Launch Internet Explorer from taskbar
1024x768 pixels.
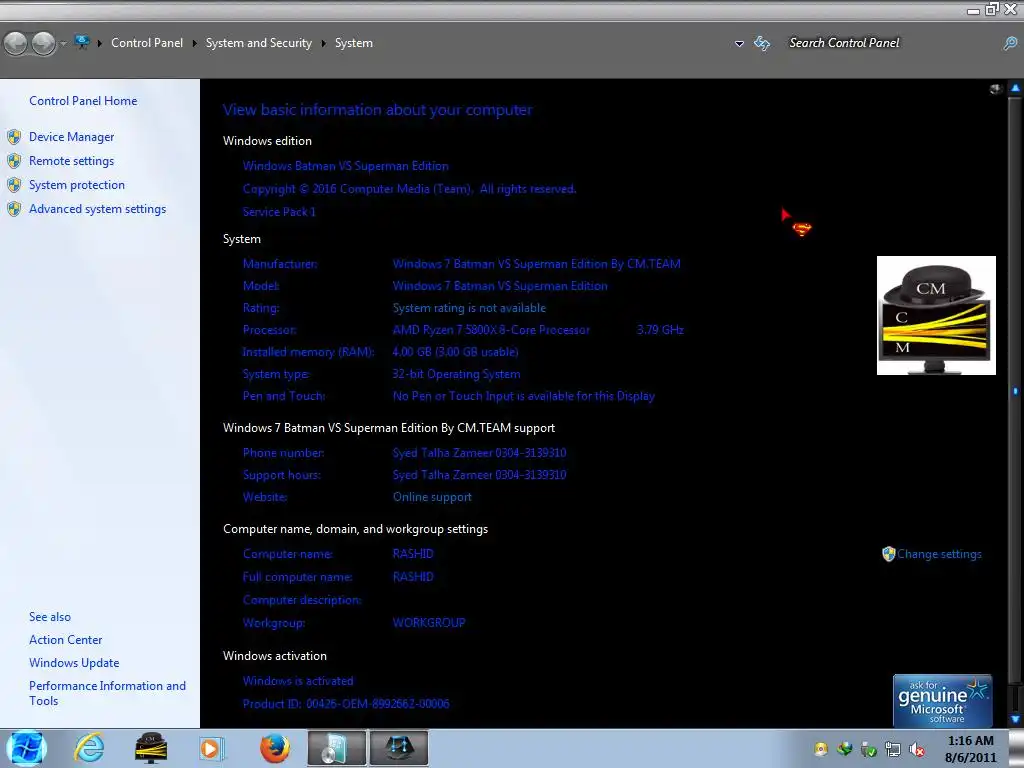[89, 748]
